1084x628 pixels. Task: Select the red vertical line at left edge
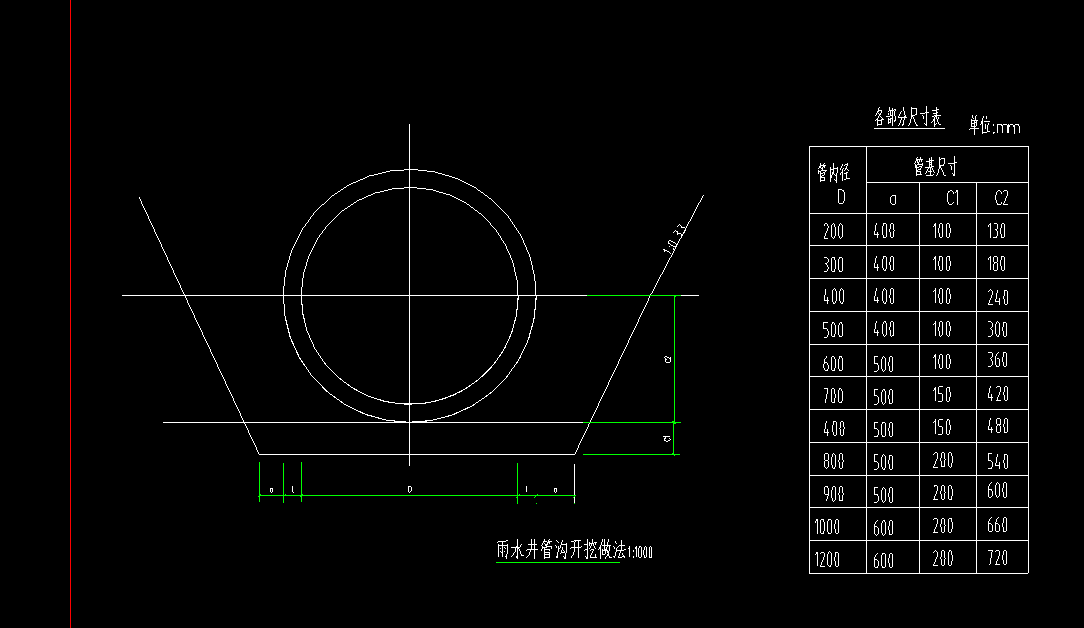click(71, 314)
